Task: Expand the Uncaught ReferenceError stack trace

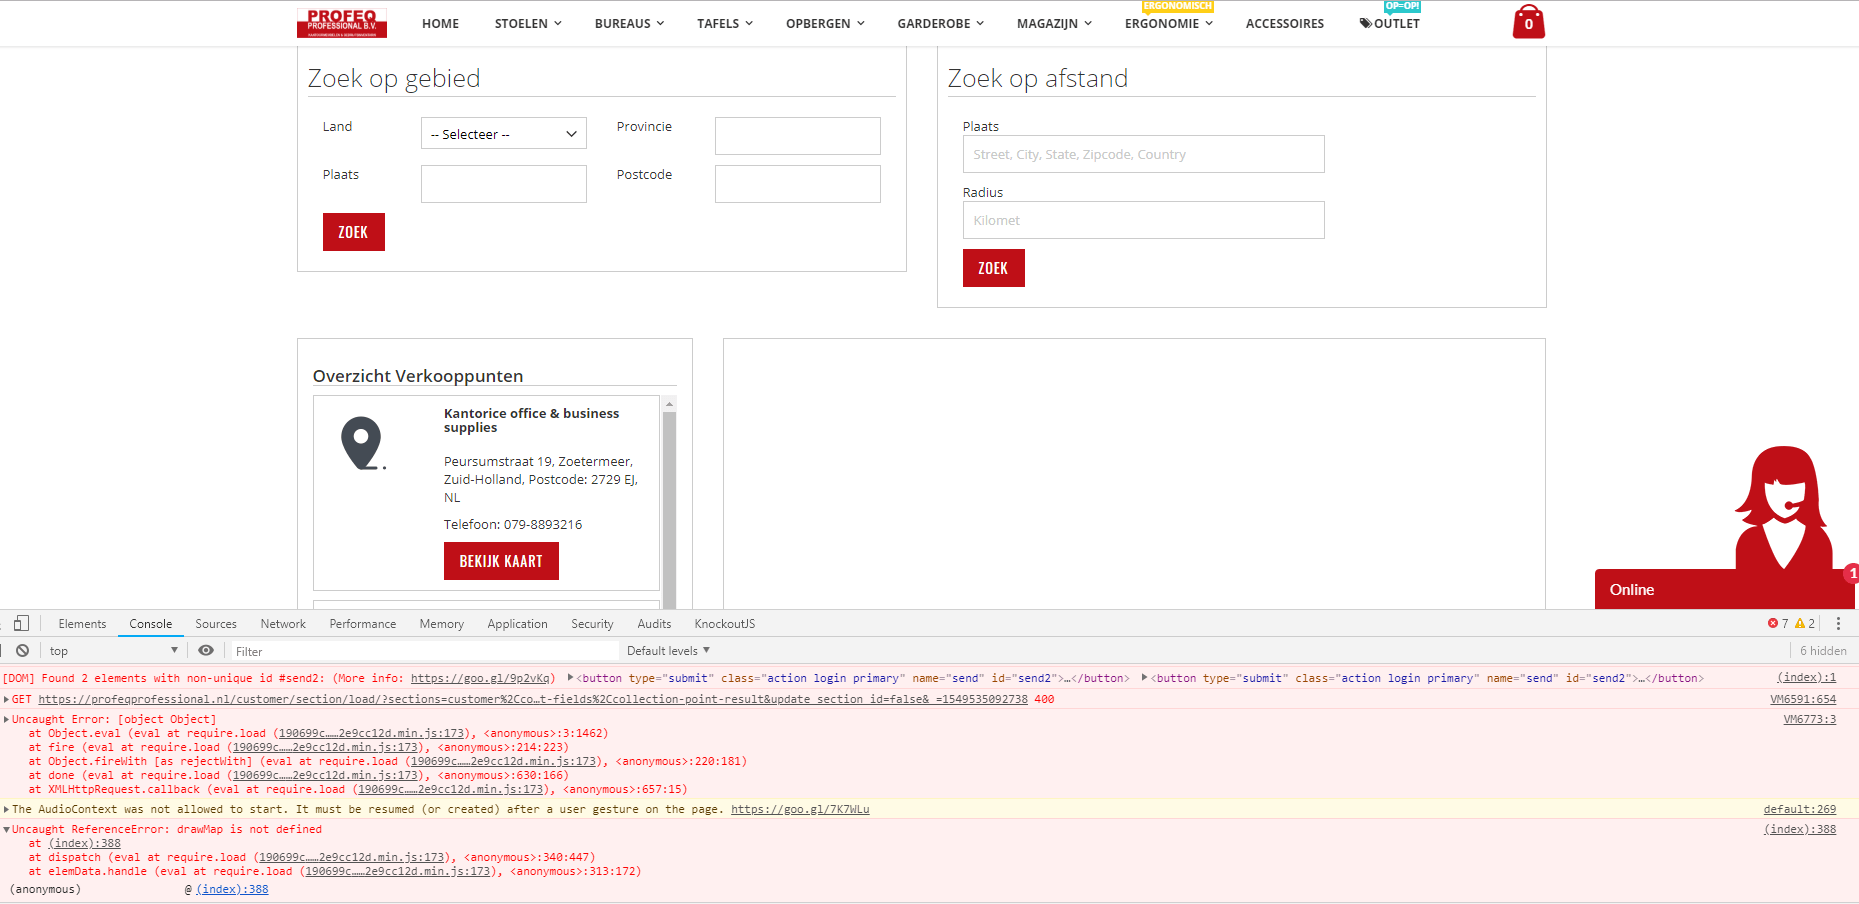Action: [x=8, y=829]
